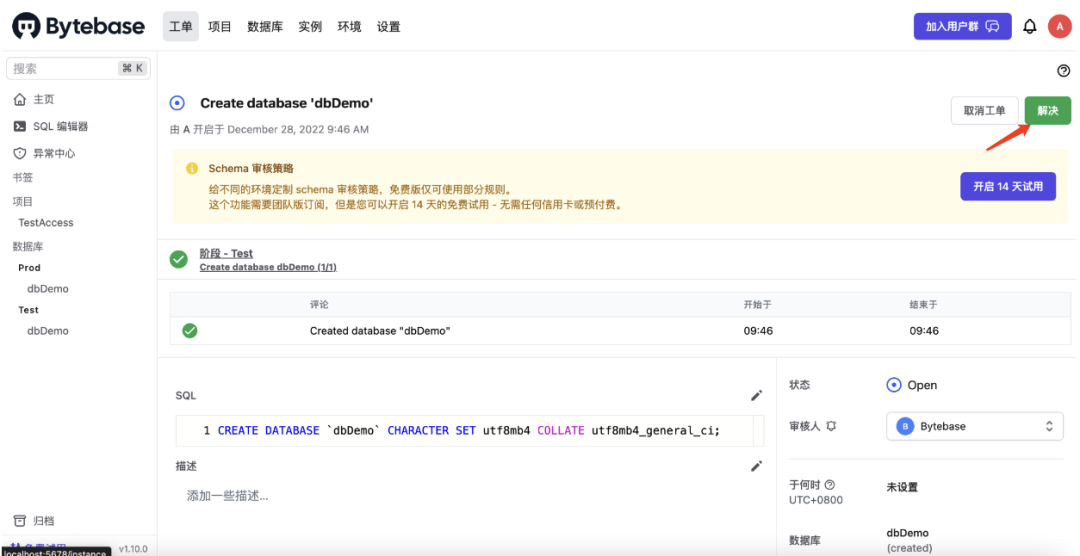
Task: Click the 异常中心 shield icon
Action: [x=20, y=153]
